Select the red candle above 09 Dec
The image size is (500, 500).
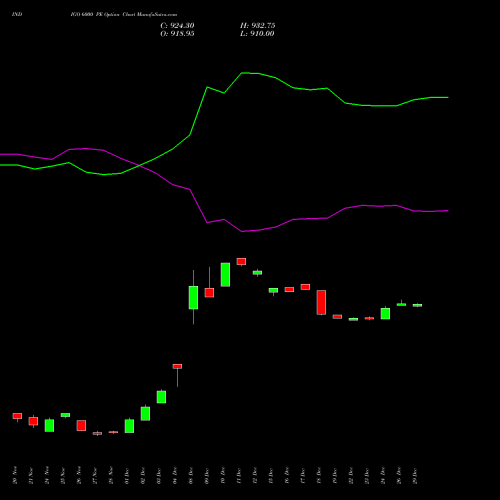[209, 293]
